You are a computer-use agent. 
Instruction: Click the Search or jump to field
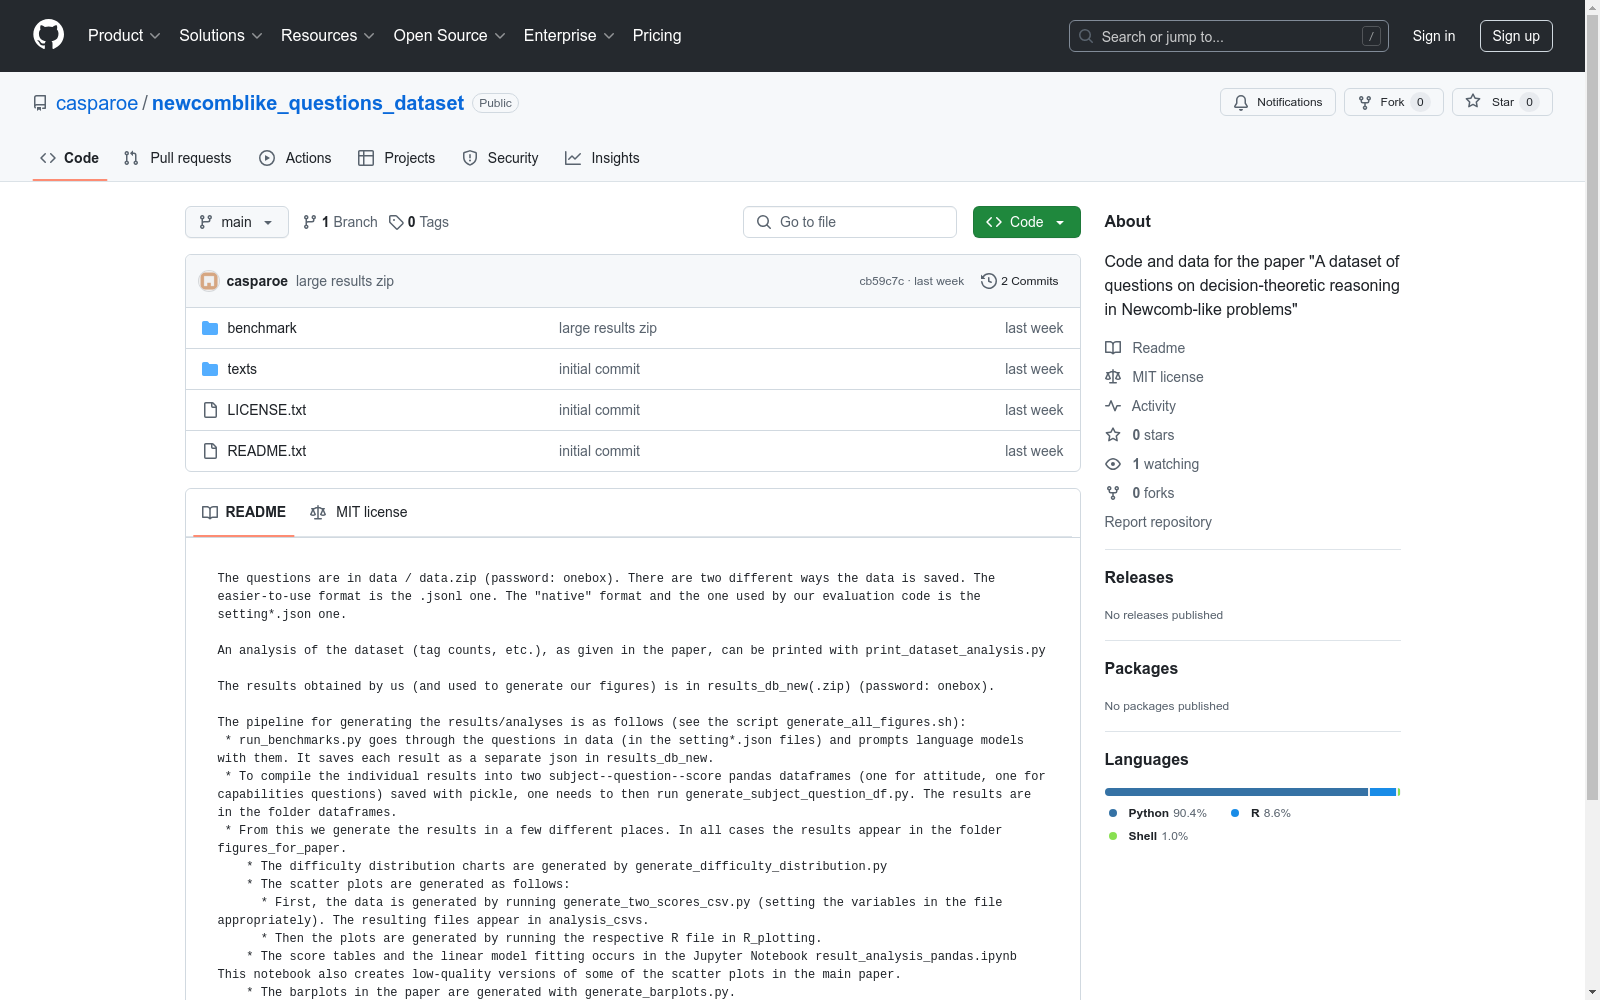tap(1229, 36)
